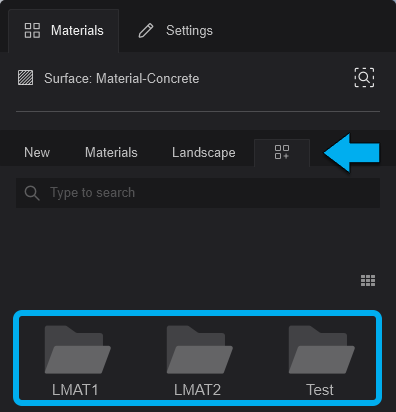This screenshot has width=396, height=412.
Task: Switch to the Landscape category tab
Action: 204,153
